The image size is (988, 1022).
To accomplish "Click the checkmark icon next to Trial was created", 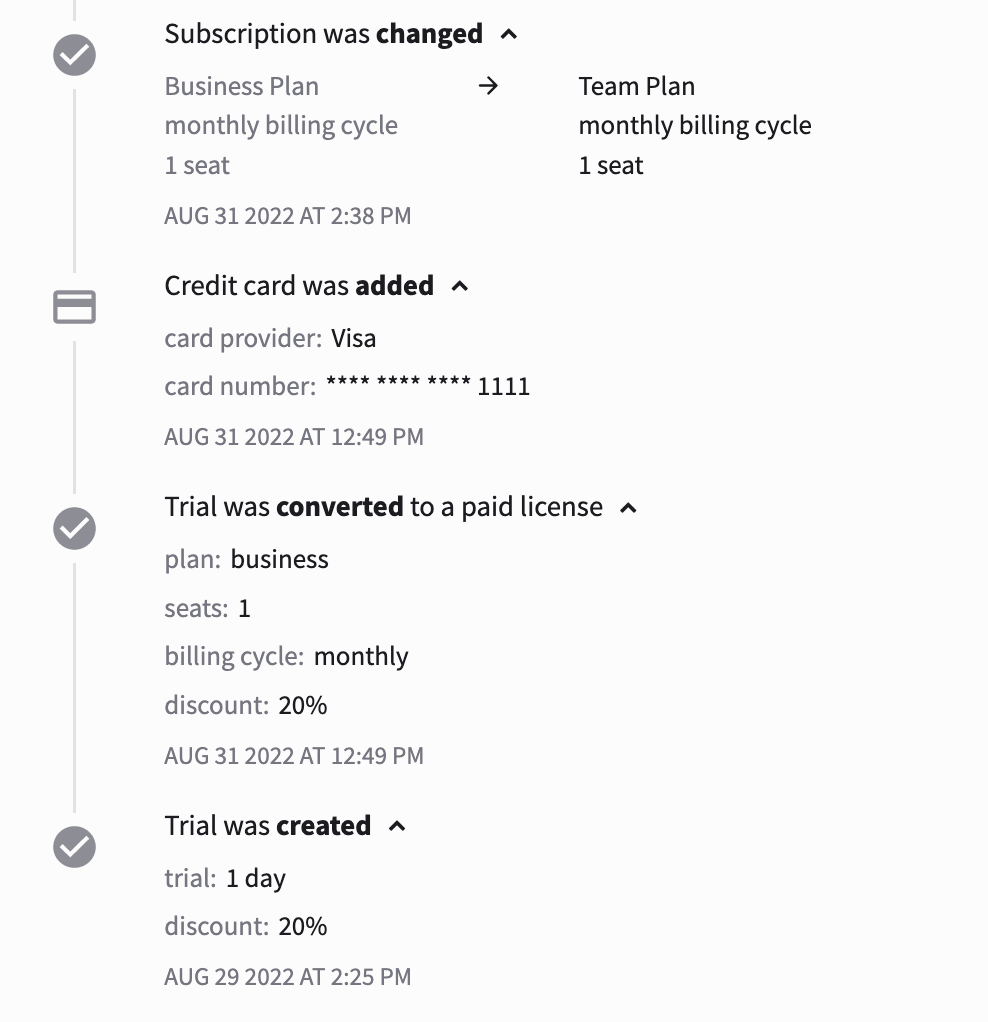I will pyautogui.click(x=74, y=847).
